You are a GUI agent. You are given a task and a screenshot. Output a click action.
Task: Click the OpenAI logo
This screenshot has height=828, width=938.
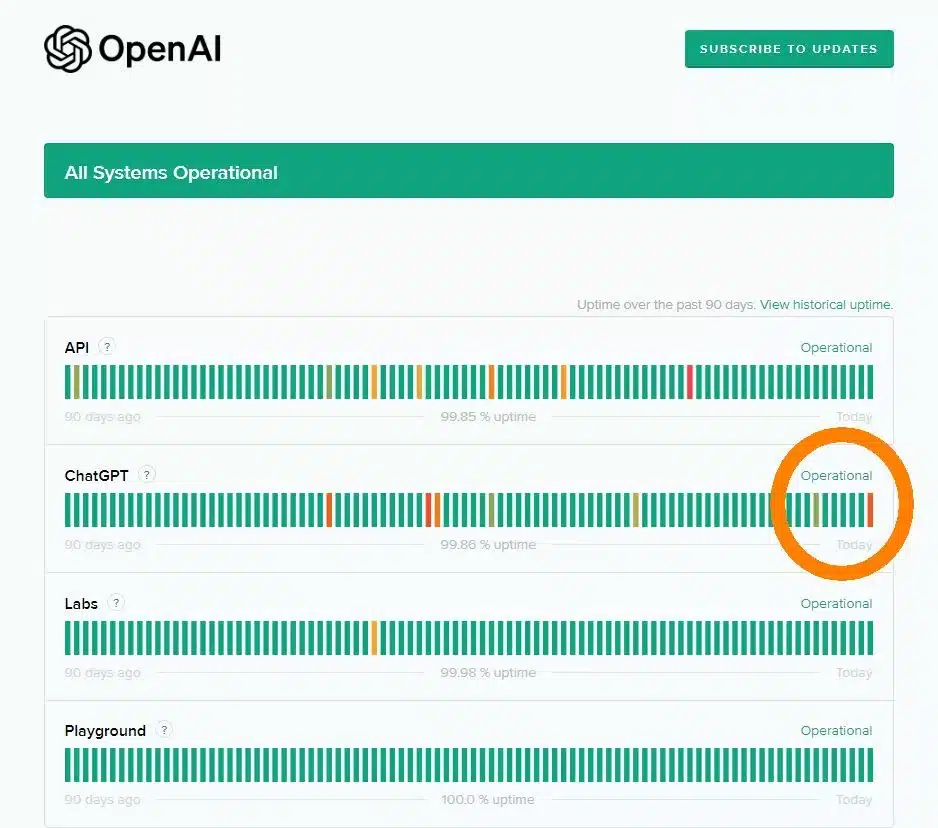pos(132,48)
